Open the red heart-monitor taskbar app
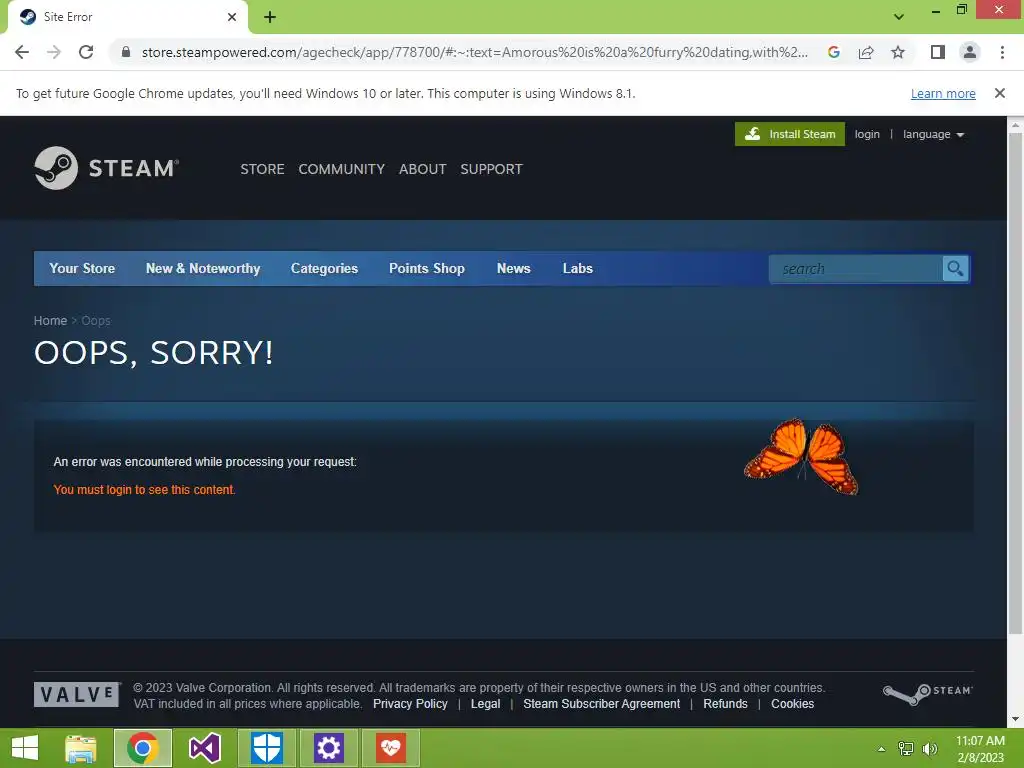Screen dimensions: 1024x768 391,748
